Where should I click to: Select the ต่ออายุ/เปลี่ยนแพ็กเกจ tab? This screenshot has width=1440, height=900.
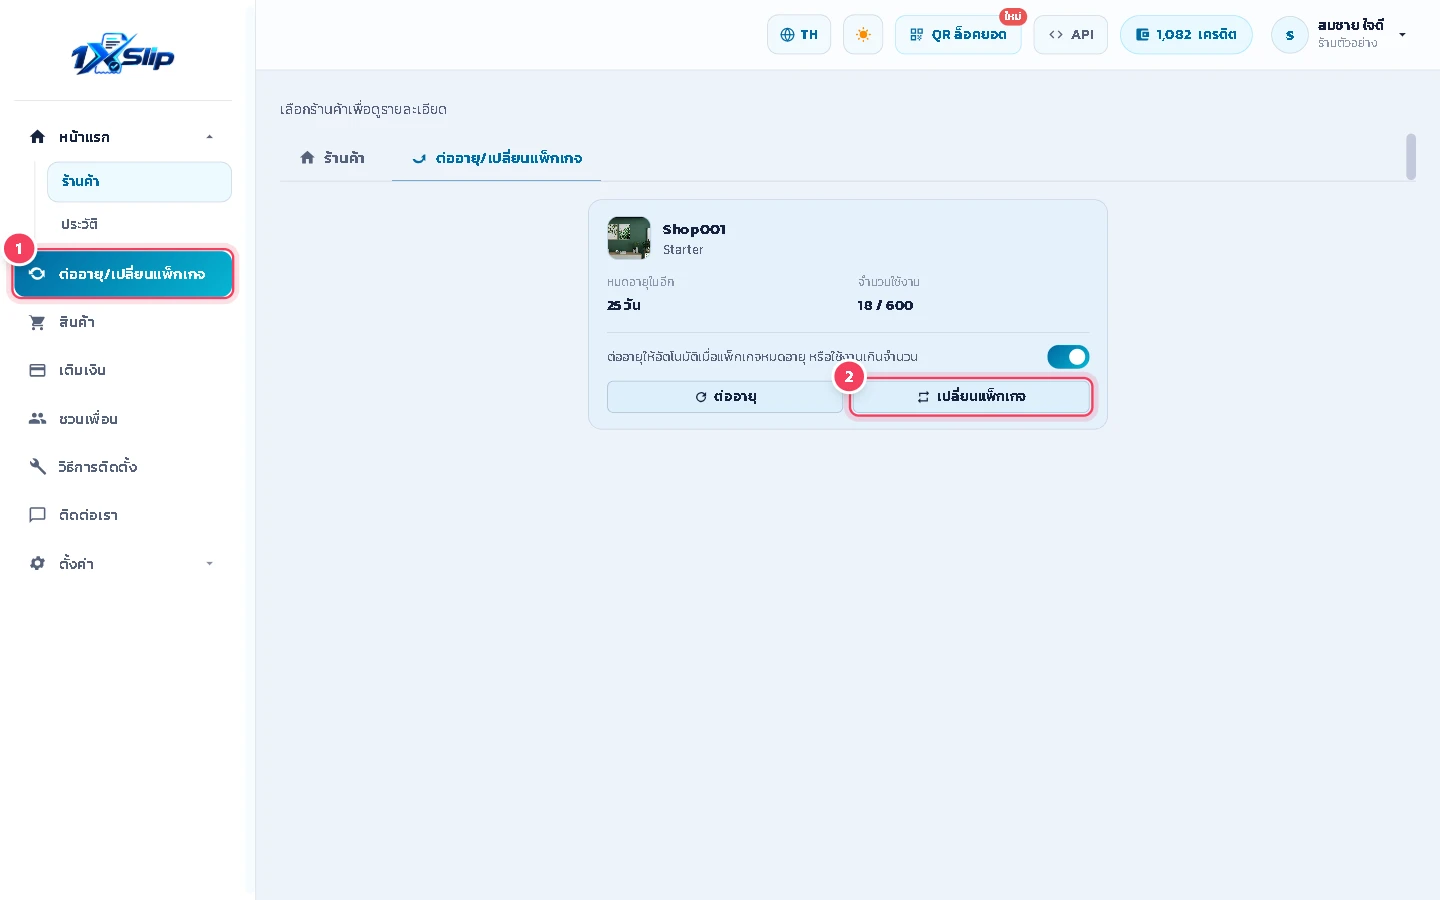point(497,158)
